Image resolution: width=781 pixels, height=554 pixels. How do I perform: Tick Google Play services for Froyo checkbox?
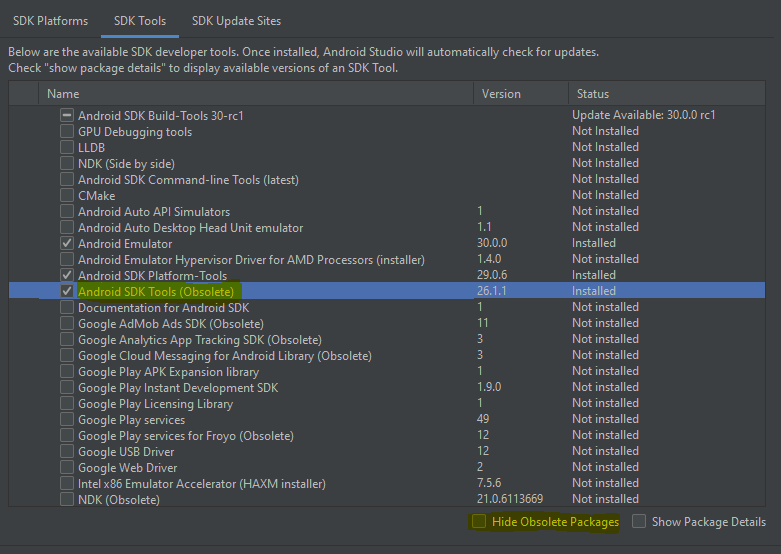point(67,435)
